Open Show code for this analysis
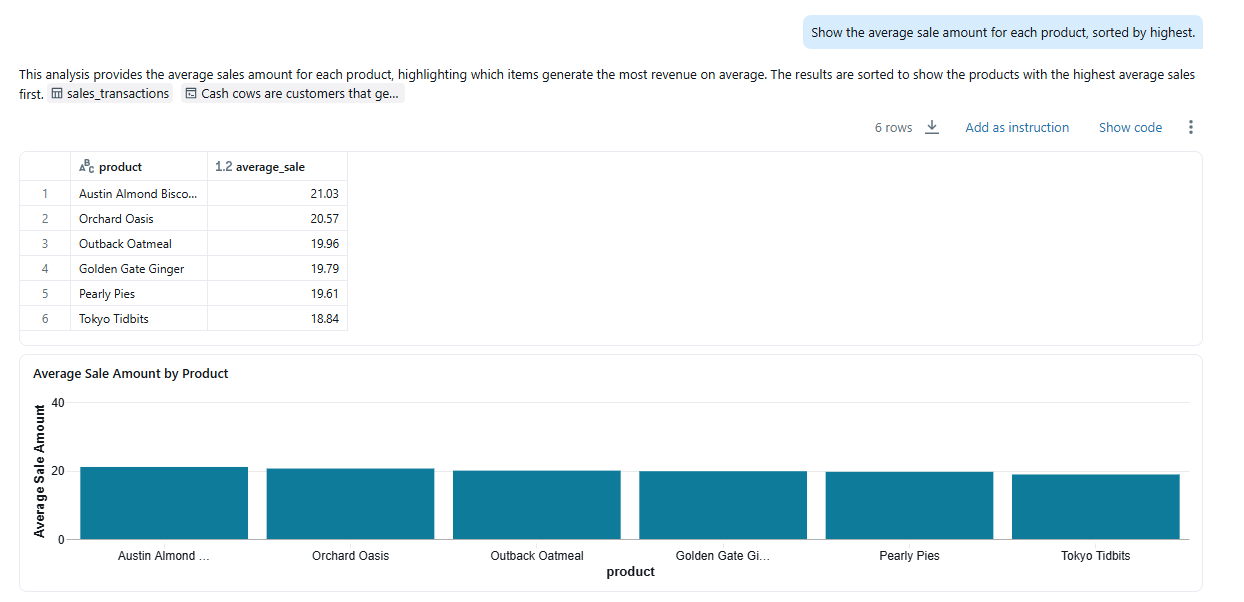 click(x=1130, y=127)
